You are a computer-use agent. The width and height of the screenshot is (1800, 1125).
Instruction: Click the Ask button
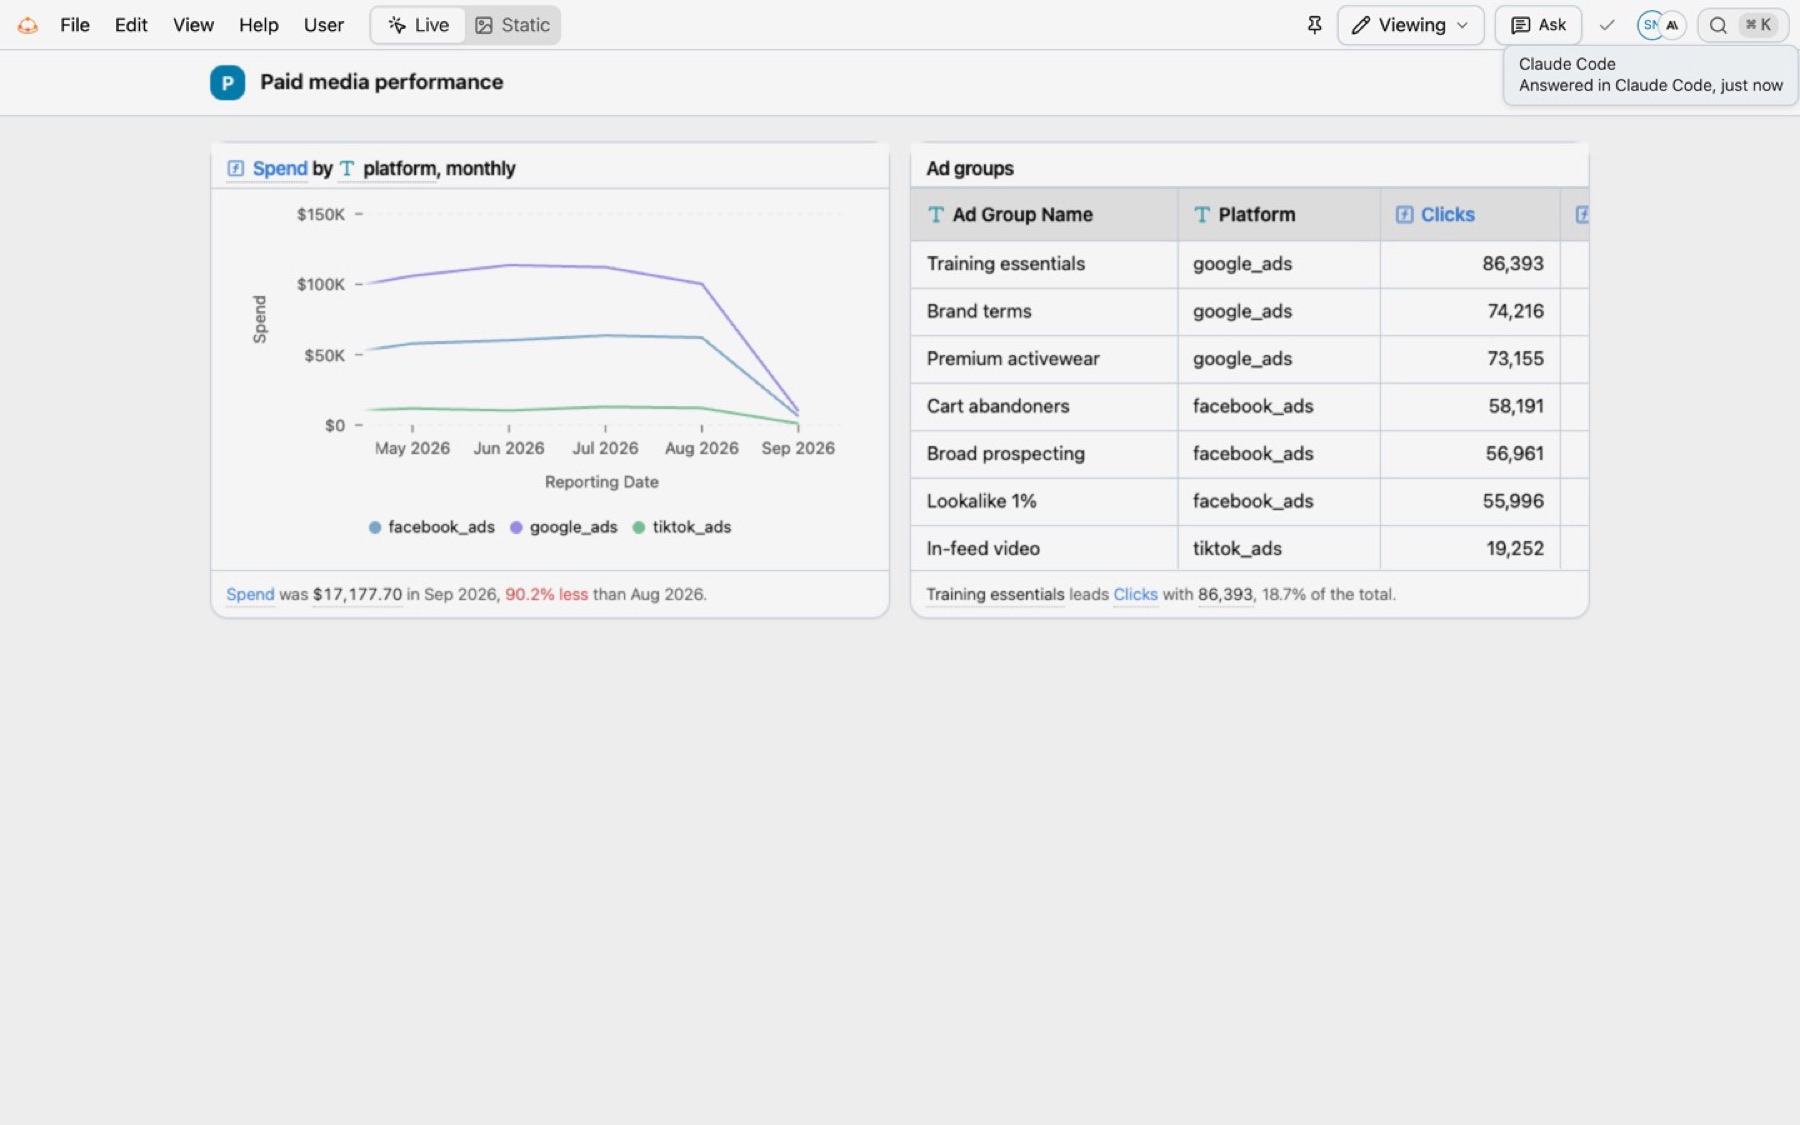[x=1538, y=25]
